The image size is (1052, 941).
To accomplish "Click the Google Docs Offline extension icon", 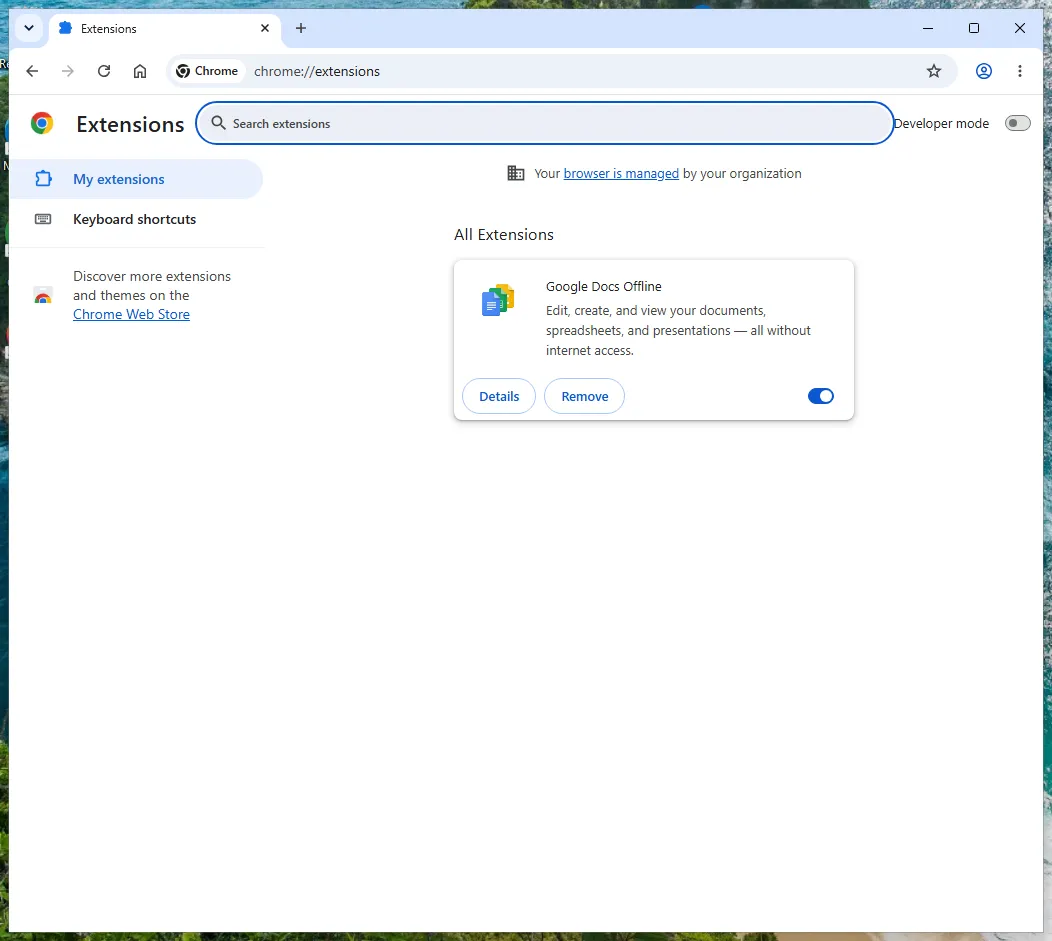I will point(498,300).
